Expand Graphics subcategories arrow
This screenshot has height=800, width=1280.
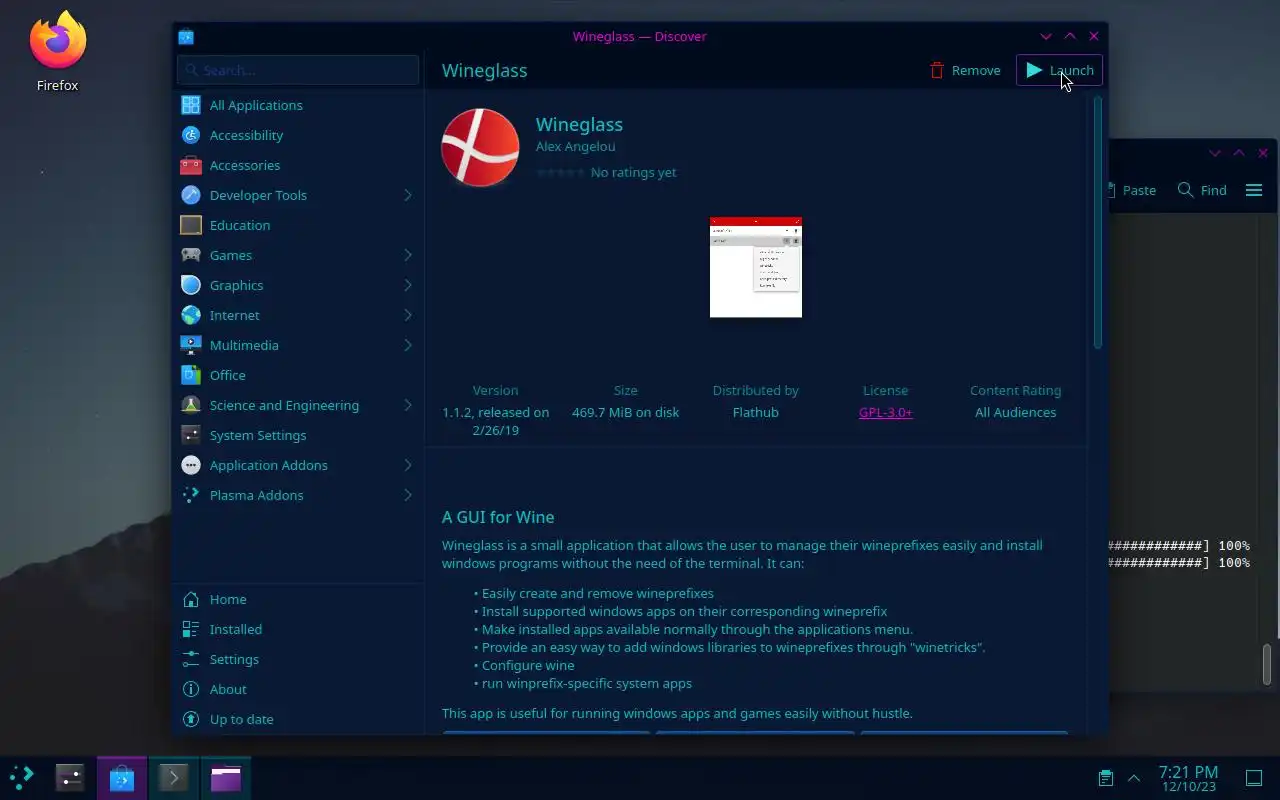pos(408,285)
